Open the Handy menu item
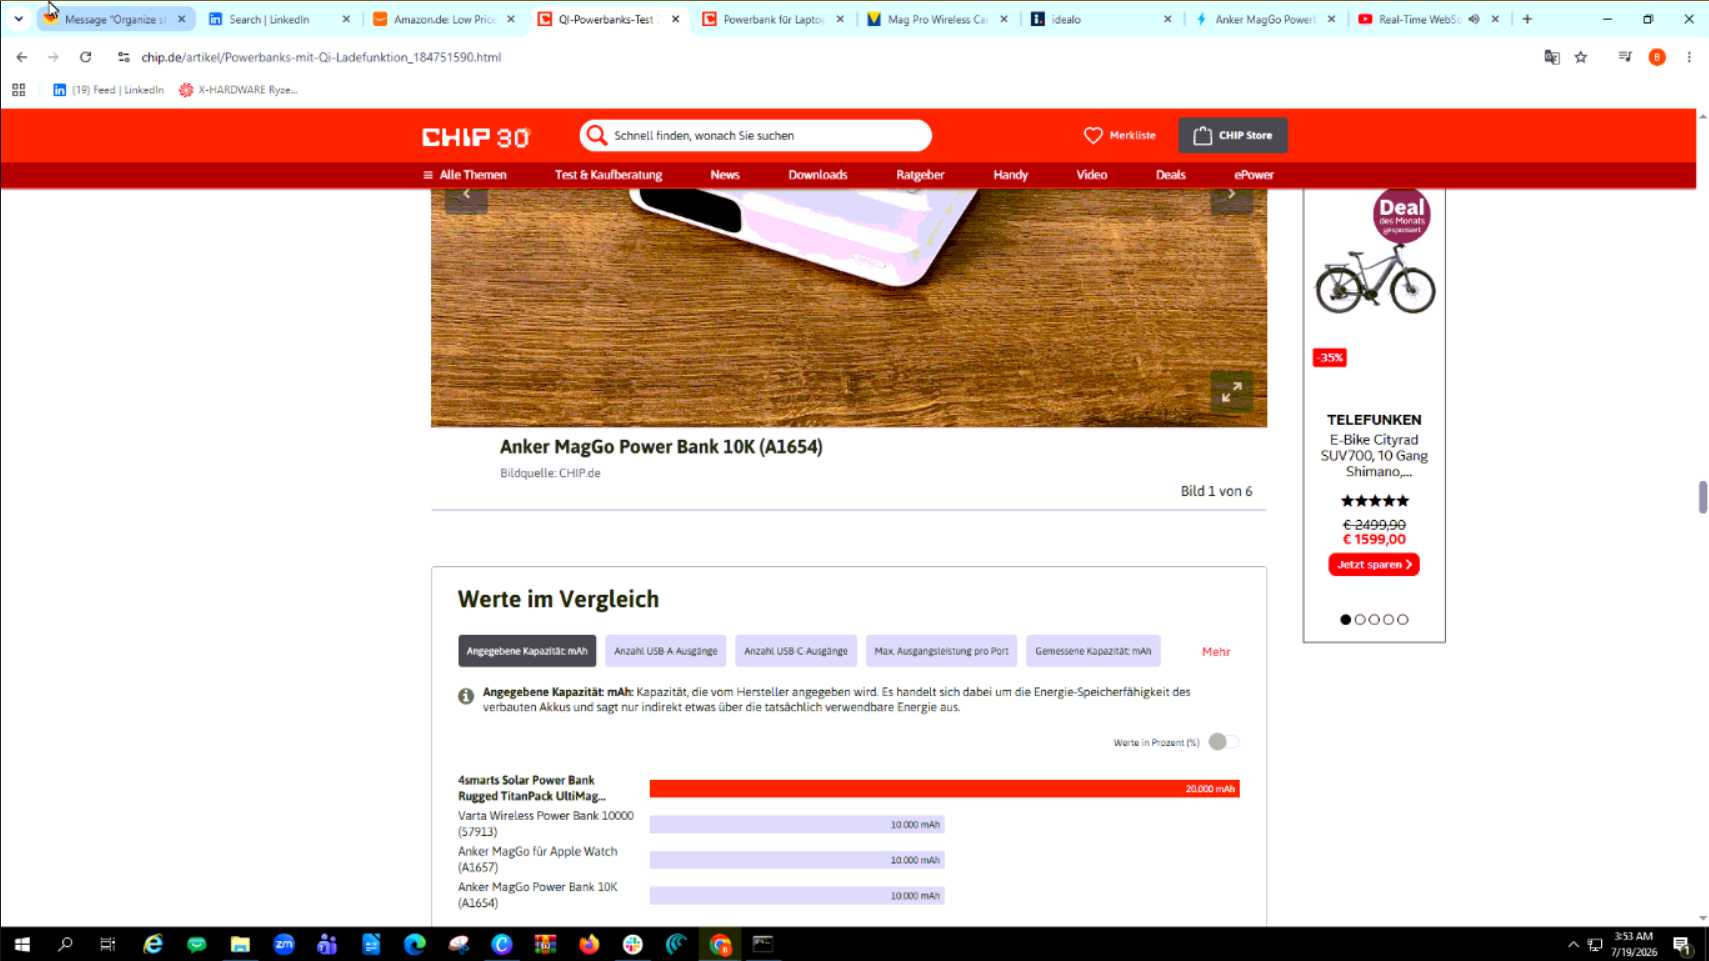The height and width of the screenshot is (961, 1709). tap(1010, 175)
